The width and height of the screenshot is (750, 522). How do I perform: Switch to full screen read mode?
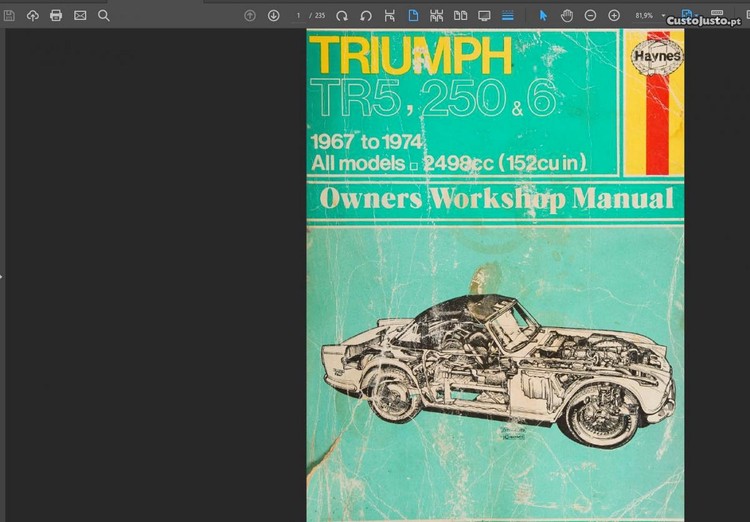coord(484,16)
